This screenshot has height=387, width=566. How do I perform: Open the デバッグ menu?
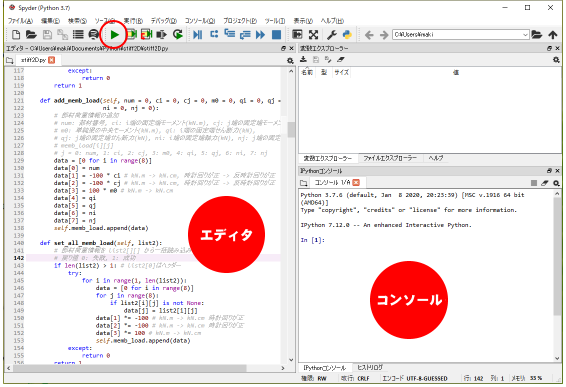[x=164, y=21]
